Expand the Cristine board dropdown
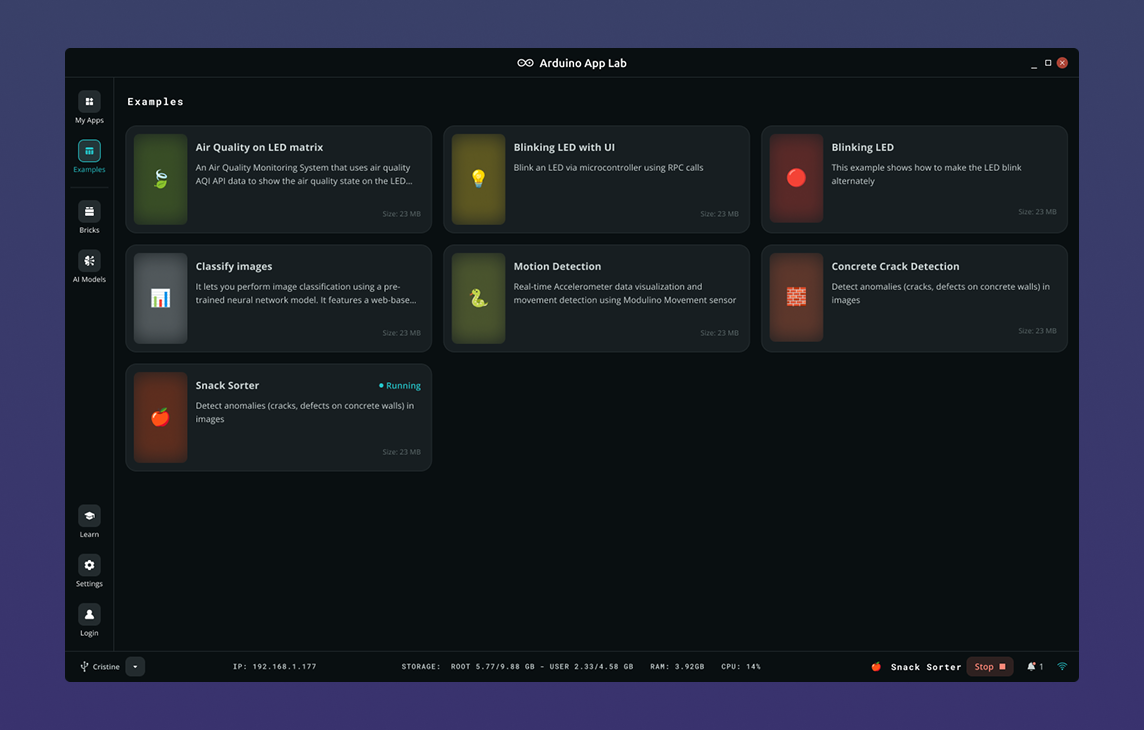Image resolution: width=1144 pixels, height=730 pixels. pos(135,667)
